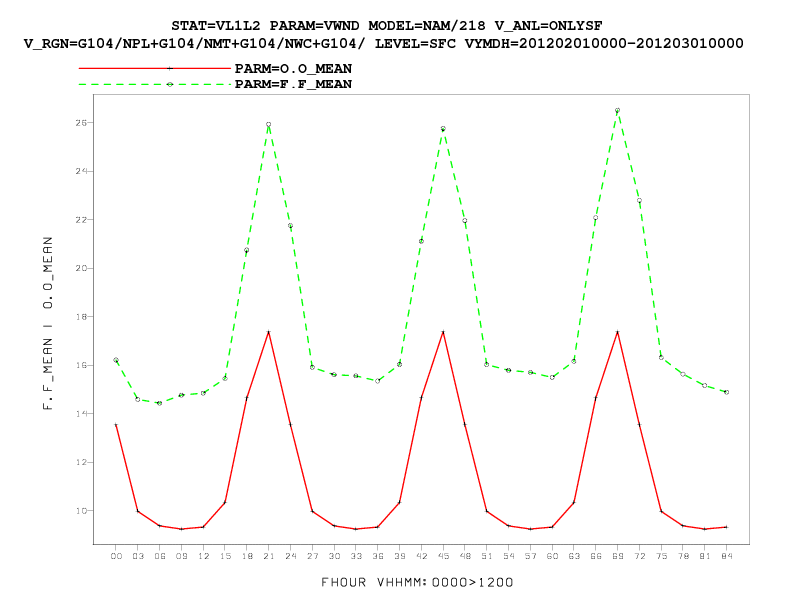
Task: Click y-axis tick label 22
Action: [x=81, y=220]
